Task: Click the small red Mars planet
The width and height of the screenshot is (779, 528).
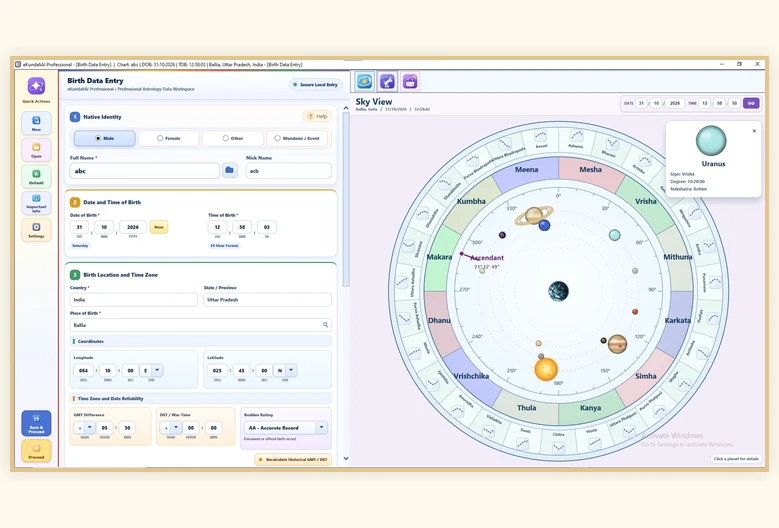Action: (x=635, y=312)
